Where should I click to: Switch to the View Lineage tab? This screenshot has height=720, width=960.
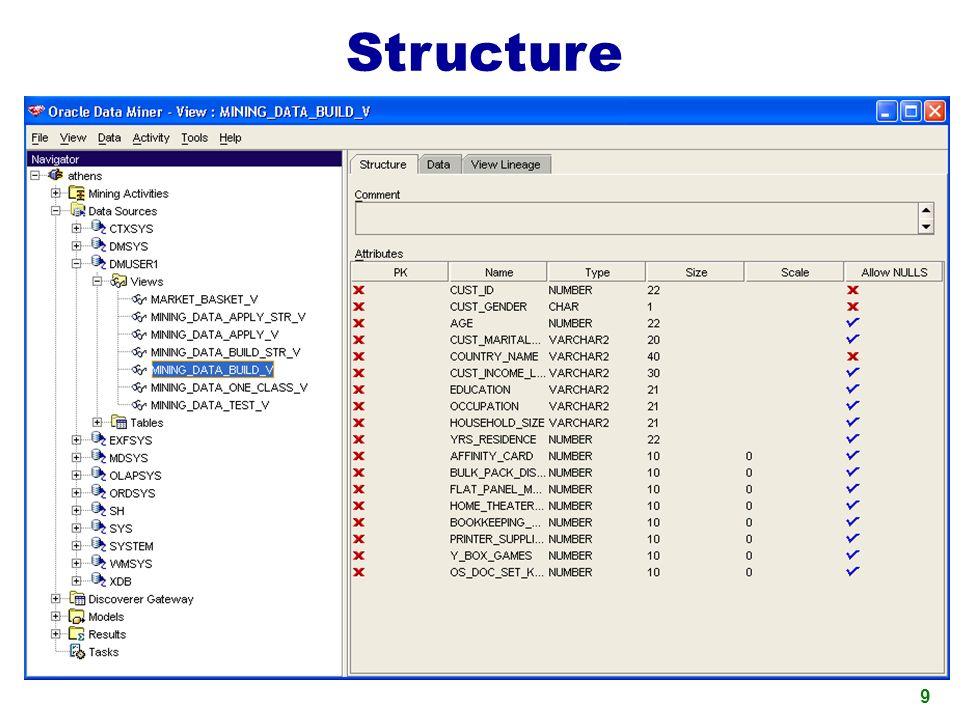pyautogui.click(x=506, y=165)
